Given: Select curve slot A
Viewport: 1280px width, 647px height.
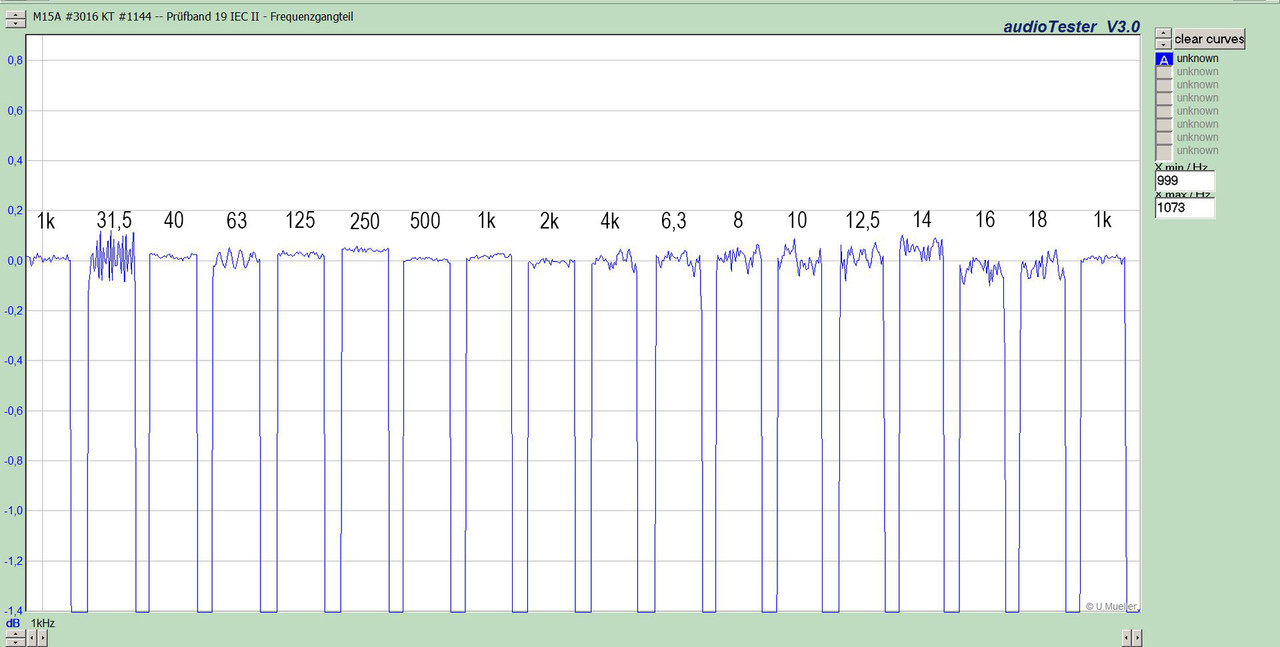Looking at the screenshot, I should [1163, 59].
